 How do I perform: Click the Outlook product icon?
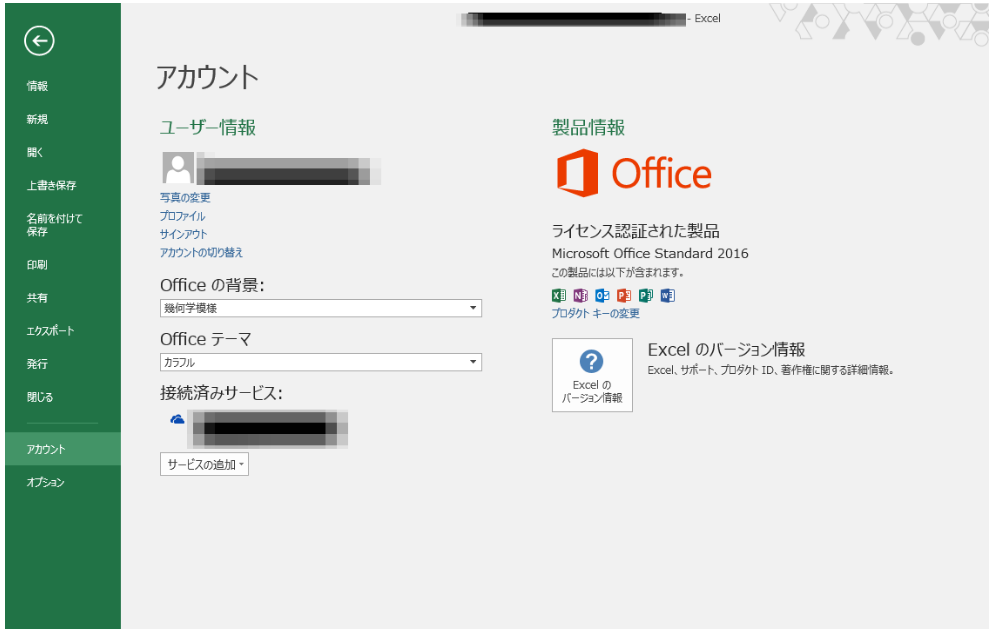click(602, 295)
